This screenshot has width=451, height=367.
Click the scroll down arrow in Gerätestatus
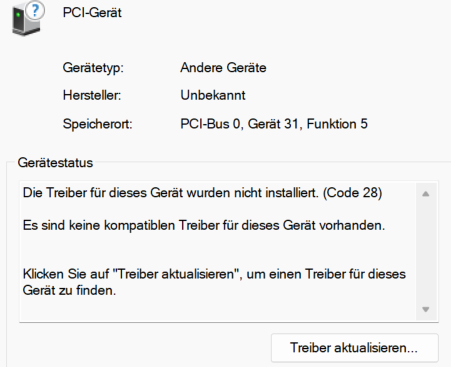pos(426,309)
